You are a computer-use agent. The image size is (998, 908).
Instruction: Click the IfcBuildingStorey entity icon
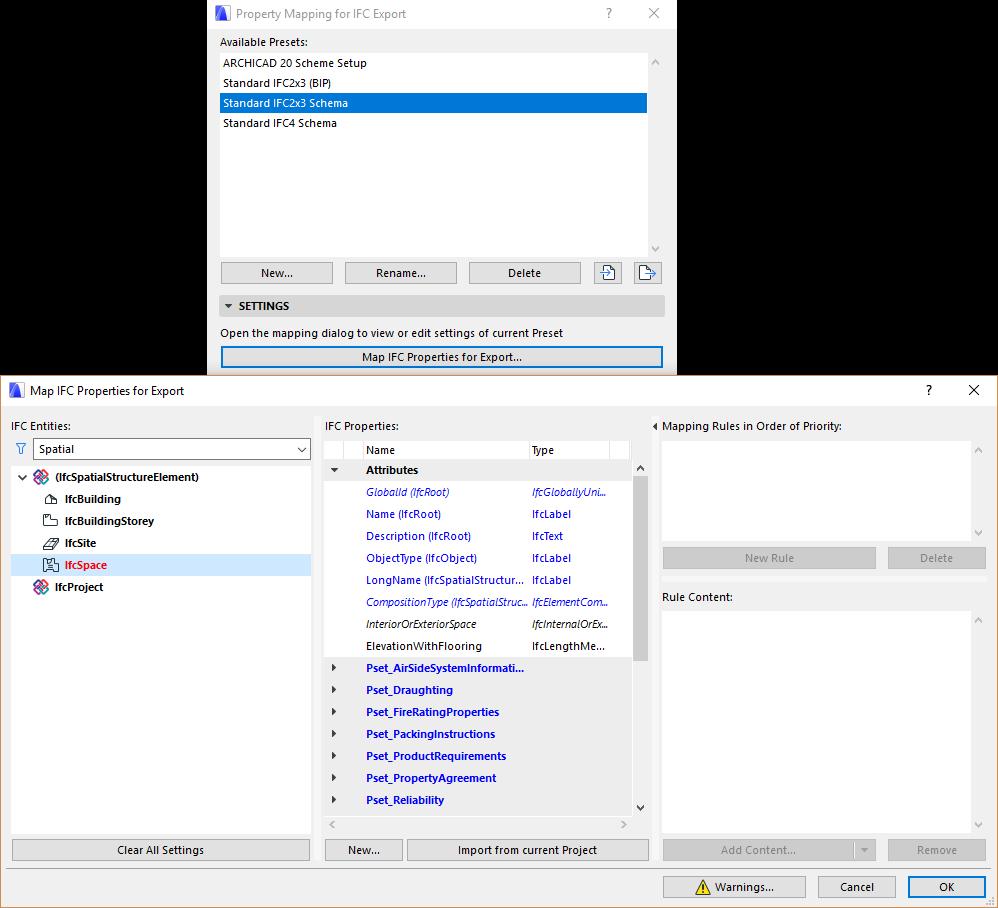[50, 520]
